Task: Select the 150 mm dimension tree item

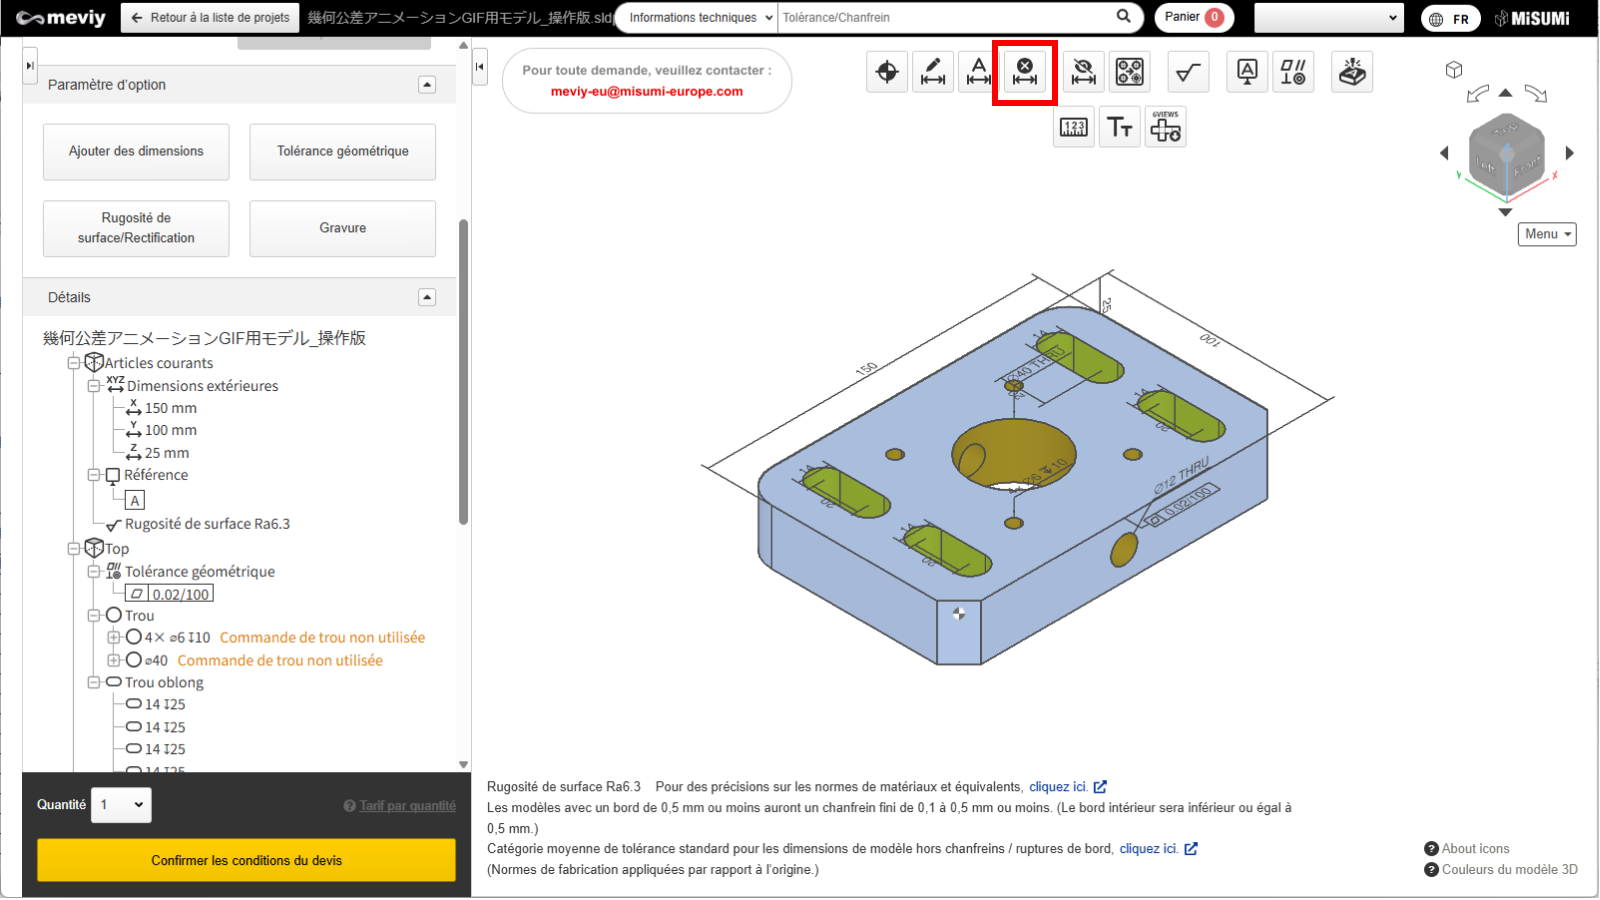Action: click(170, 408)
